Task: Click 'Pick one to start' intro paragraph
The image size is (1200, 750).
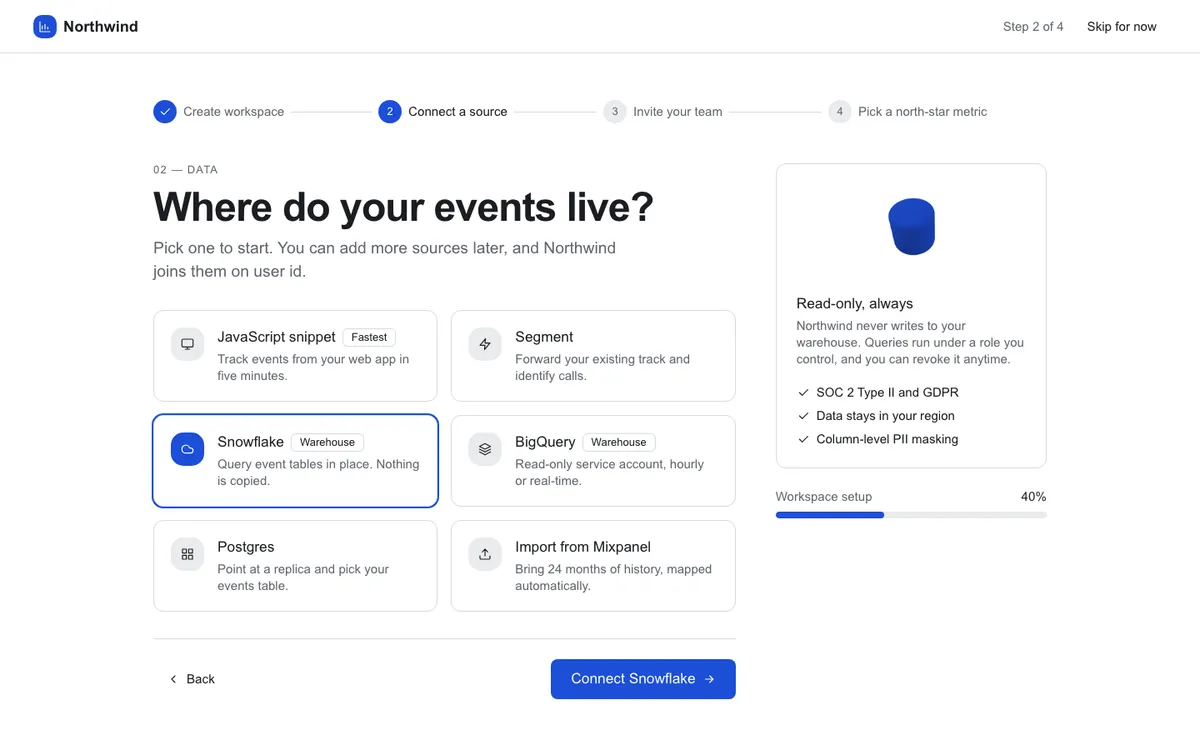Action: 385,259
